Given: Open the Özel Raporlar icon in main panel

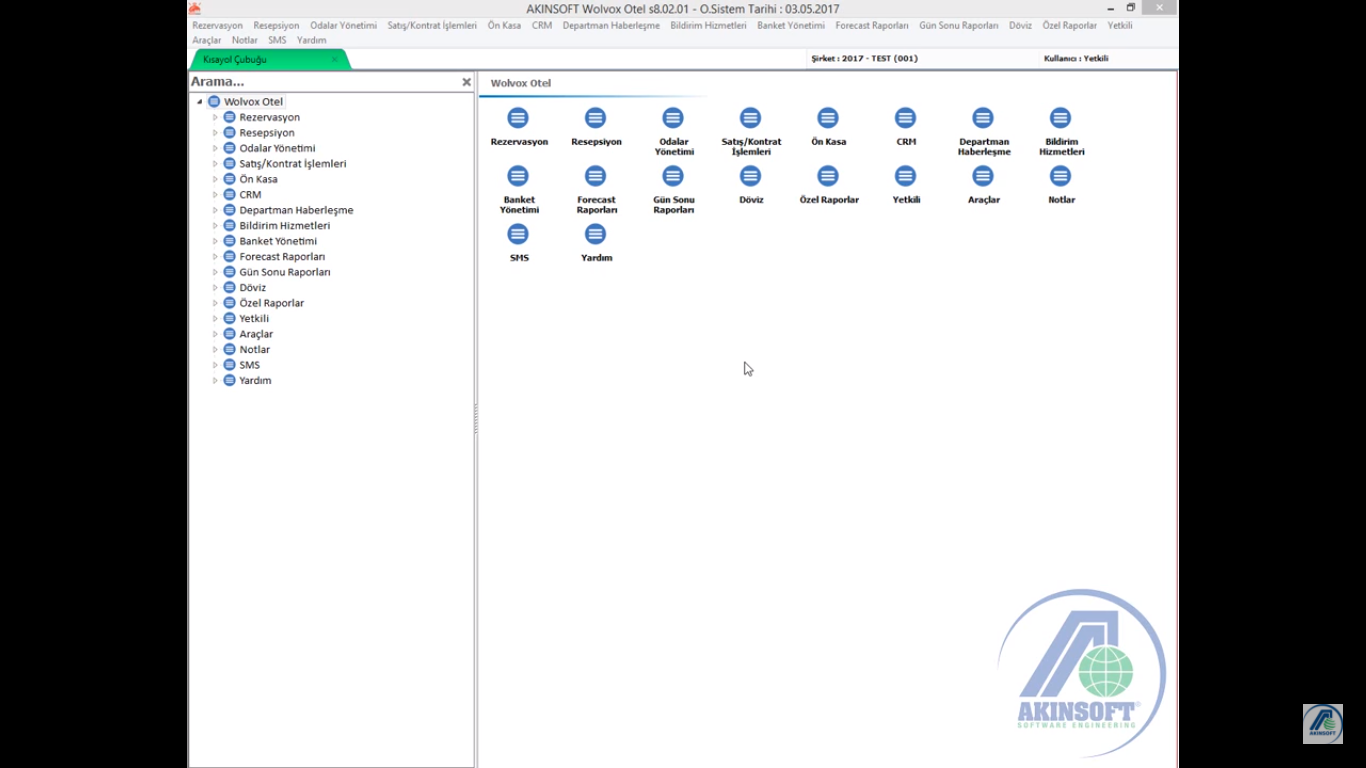Looking at the screenshot, I should tap(828, 176).
